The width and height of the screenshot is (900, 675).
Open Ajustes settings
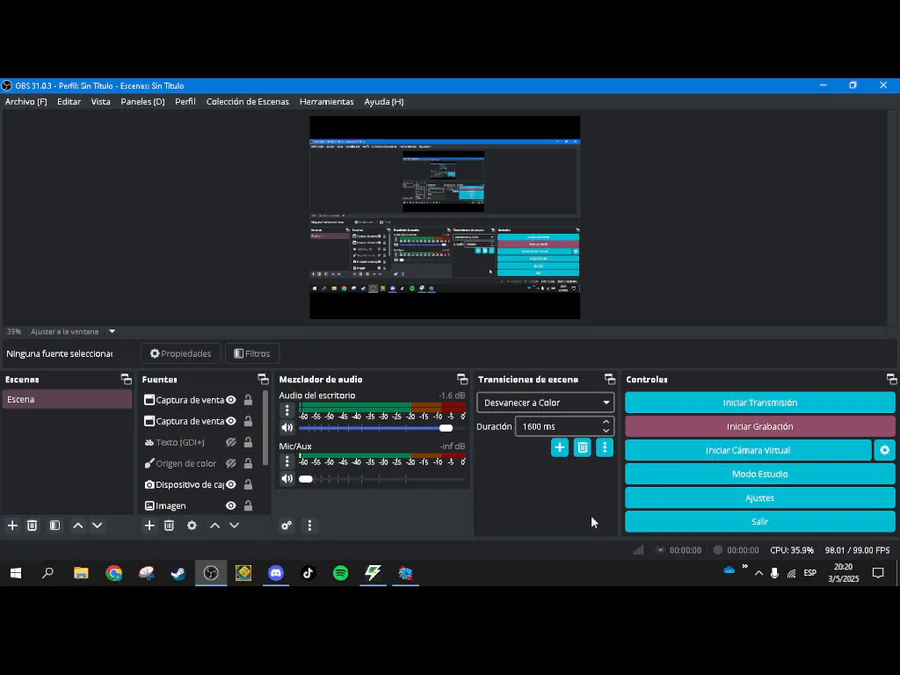(759, 498)
